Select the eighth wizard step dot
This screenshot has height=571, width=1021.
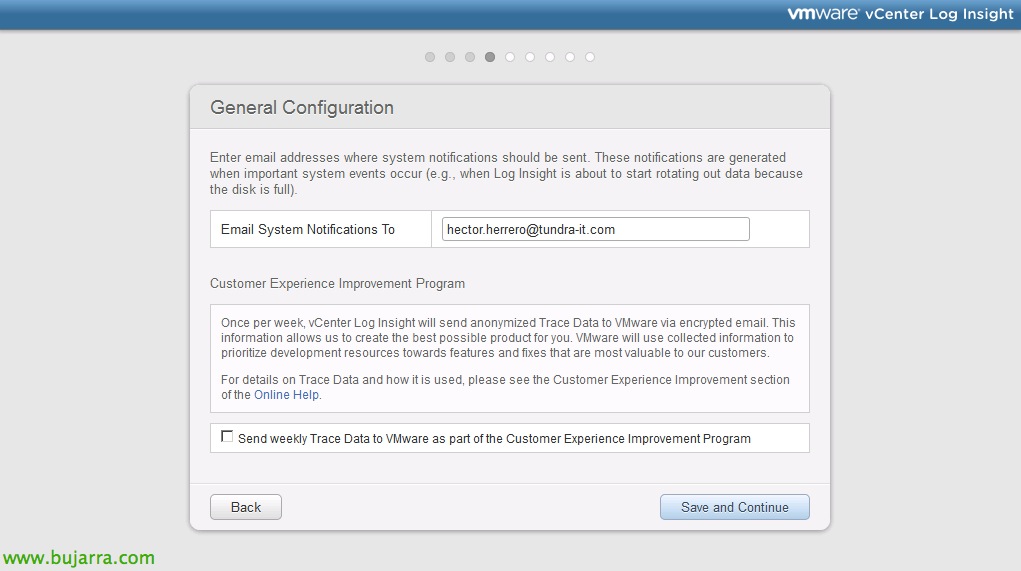(x=570, y=57)
